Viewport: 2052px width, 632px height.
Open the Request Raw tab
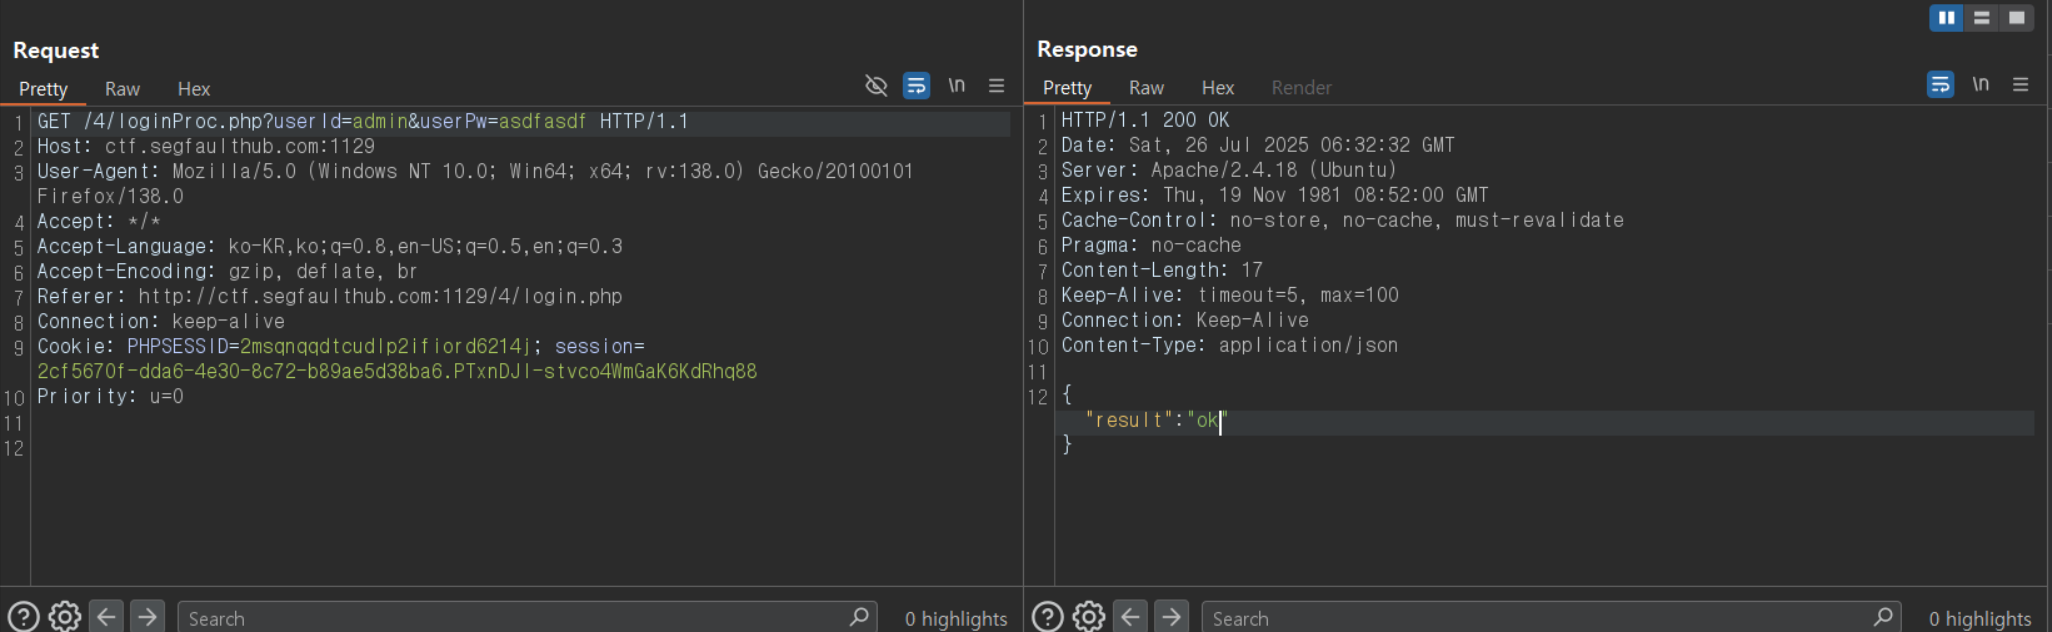122,89
